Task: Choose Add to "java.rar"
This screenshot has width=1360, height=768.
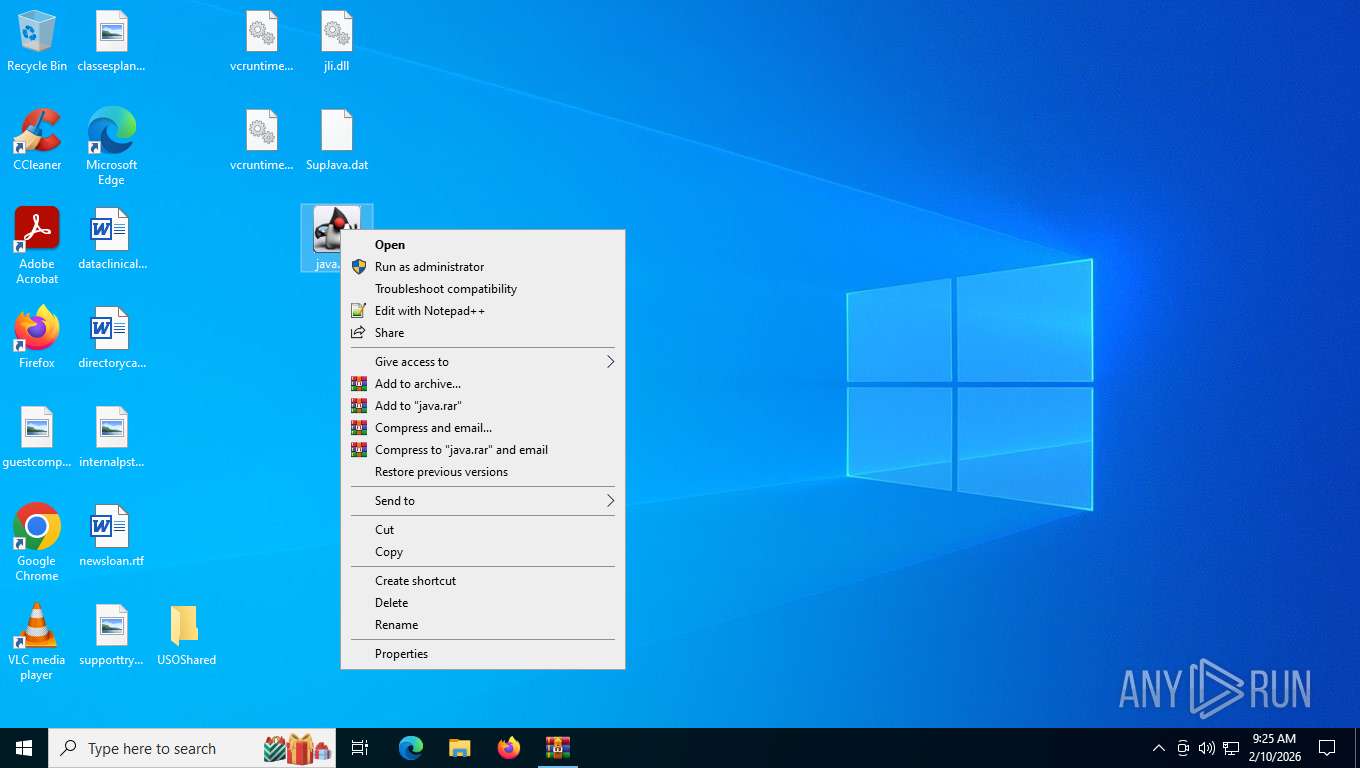Action: coord(483,406)
